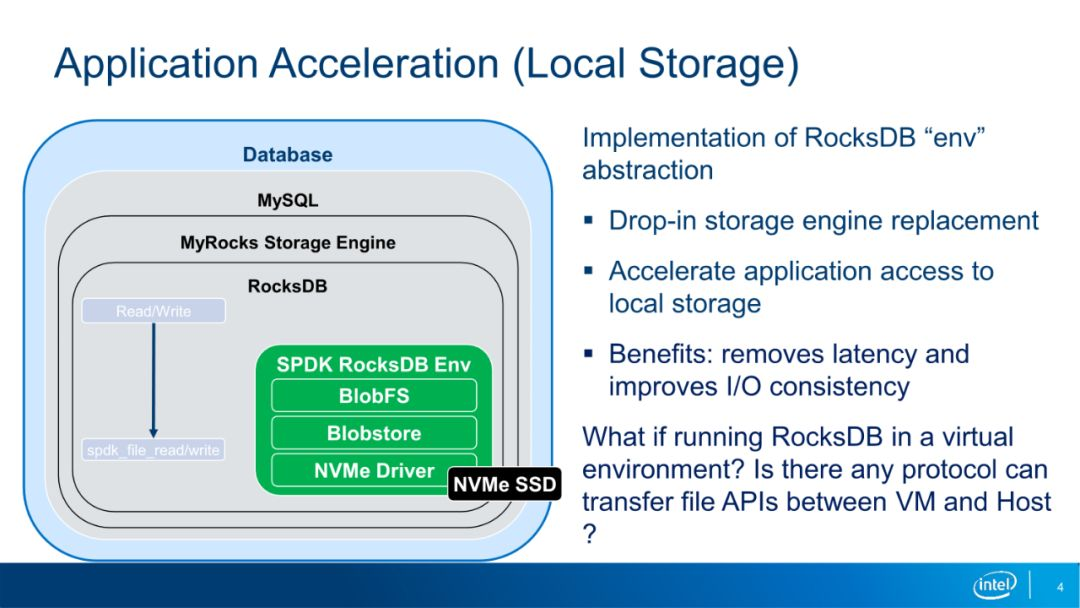
Task: Click the slide number '4'
Action: point(1060,587)
